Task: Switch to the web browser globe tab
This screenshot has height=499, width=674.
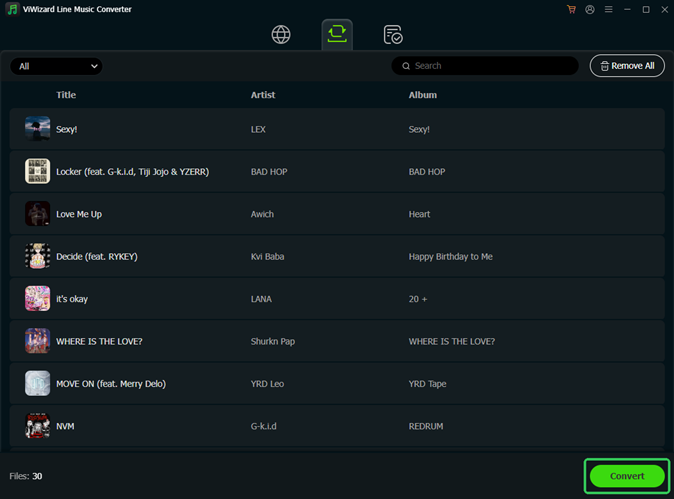Action: click(281, 34)
